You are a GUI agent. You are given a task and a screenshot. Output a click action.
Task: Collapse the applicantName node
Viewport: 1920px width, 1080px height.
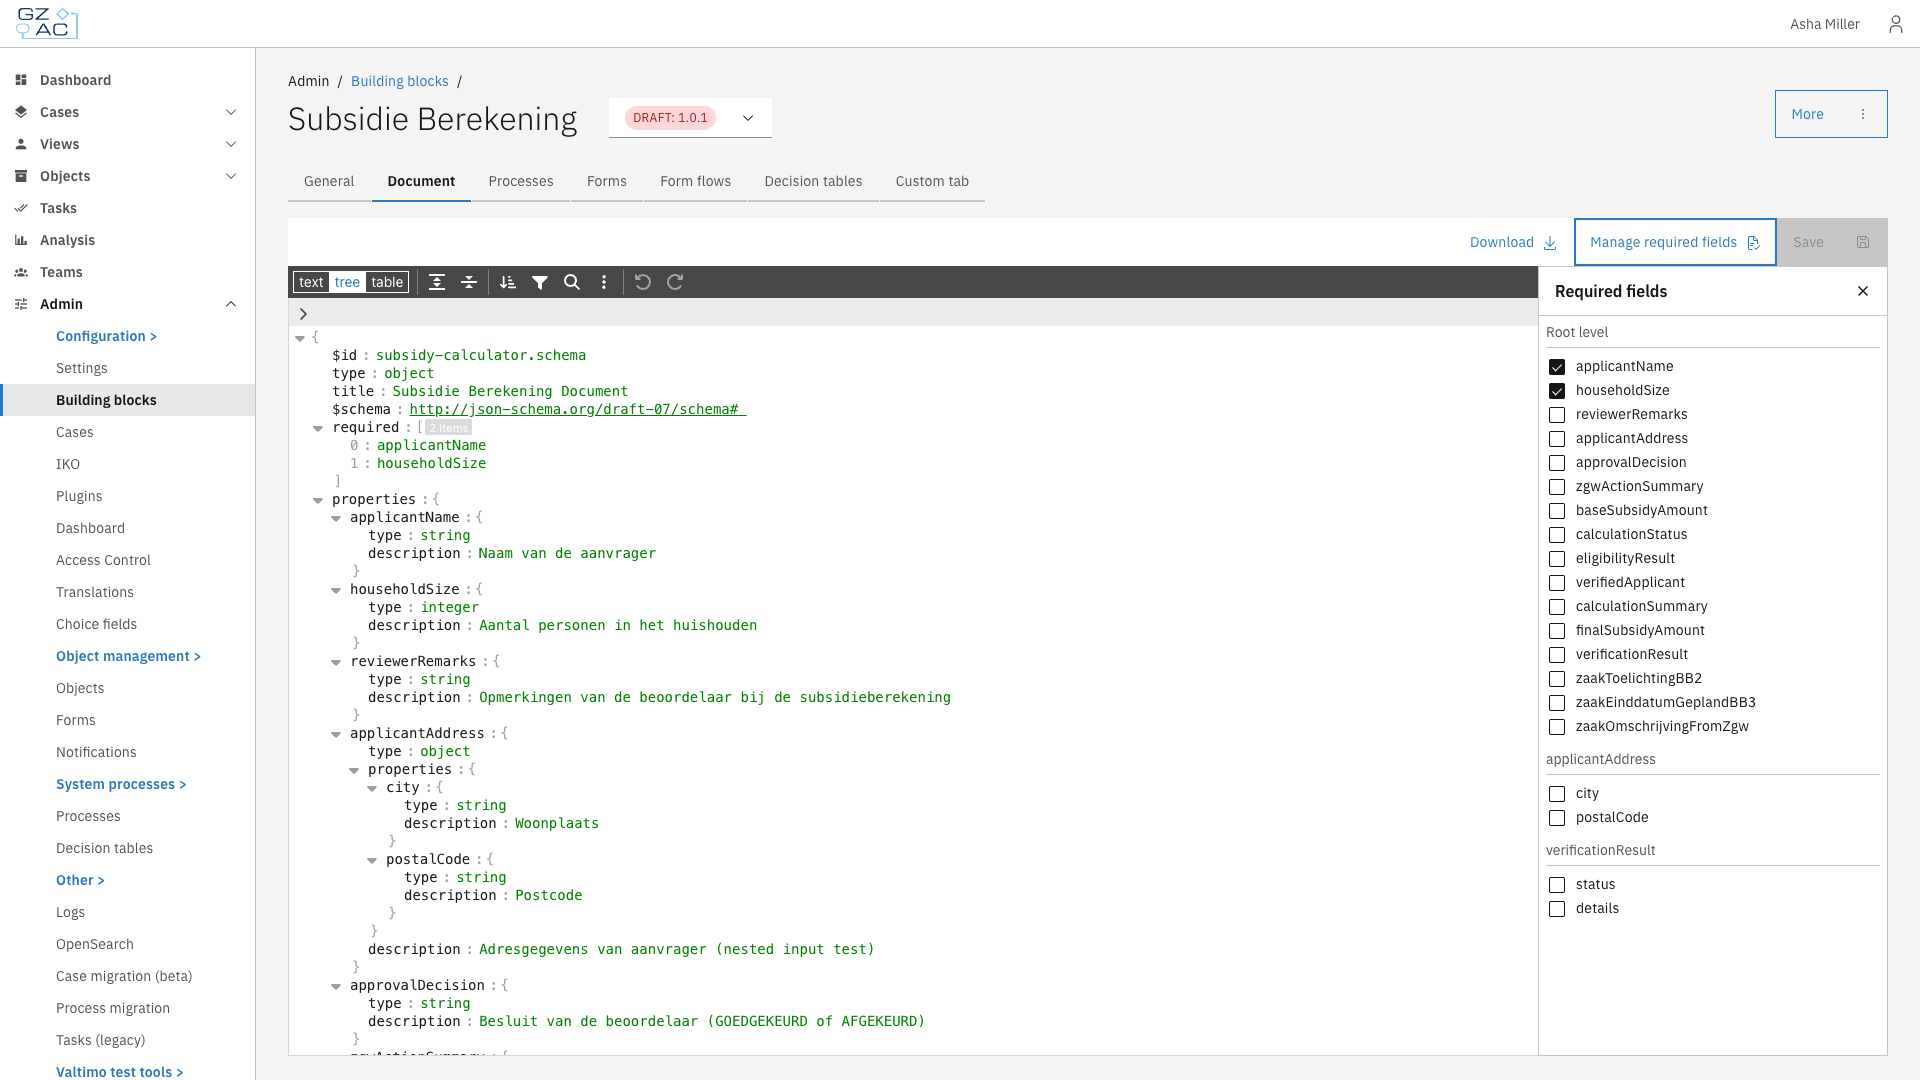click(336, 518)
